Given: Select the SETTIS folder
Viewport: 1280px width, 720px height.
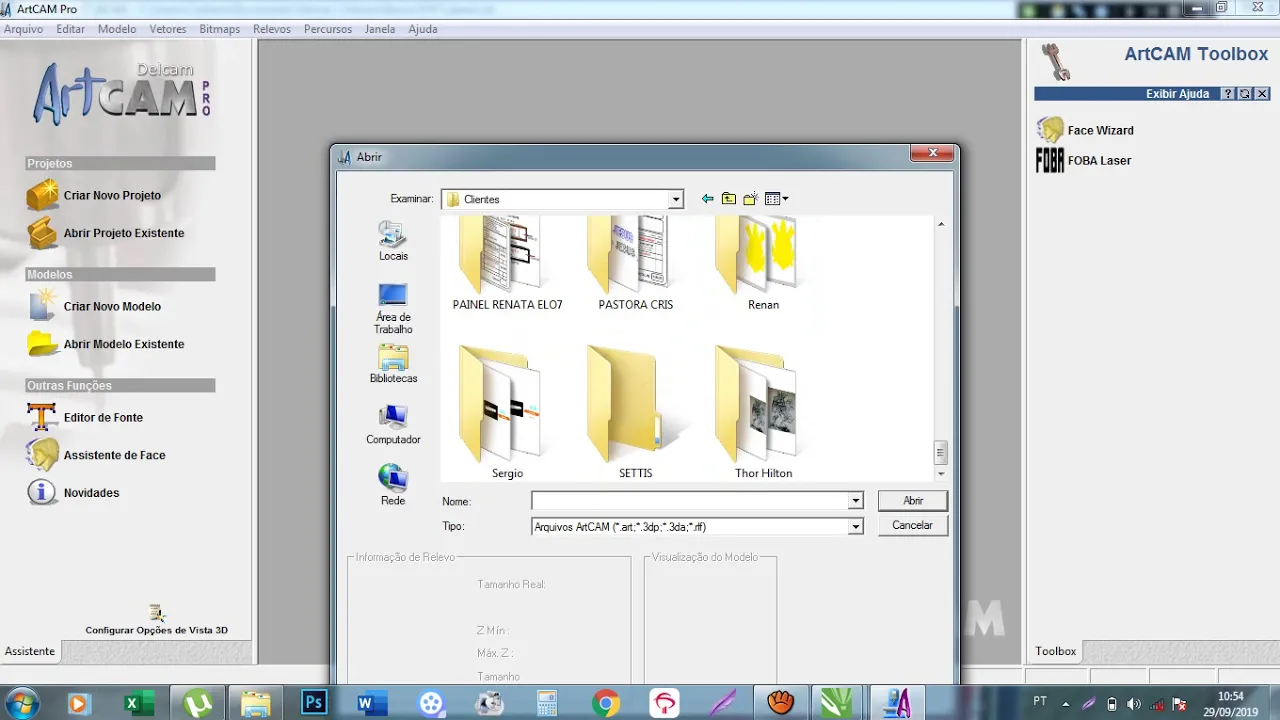Looking at the screenshot, I should (x=636, y=412).
